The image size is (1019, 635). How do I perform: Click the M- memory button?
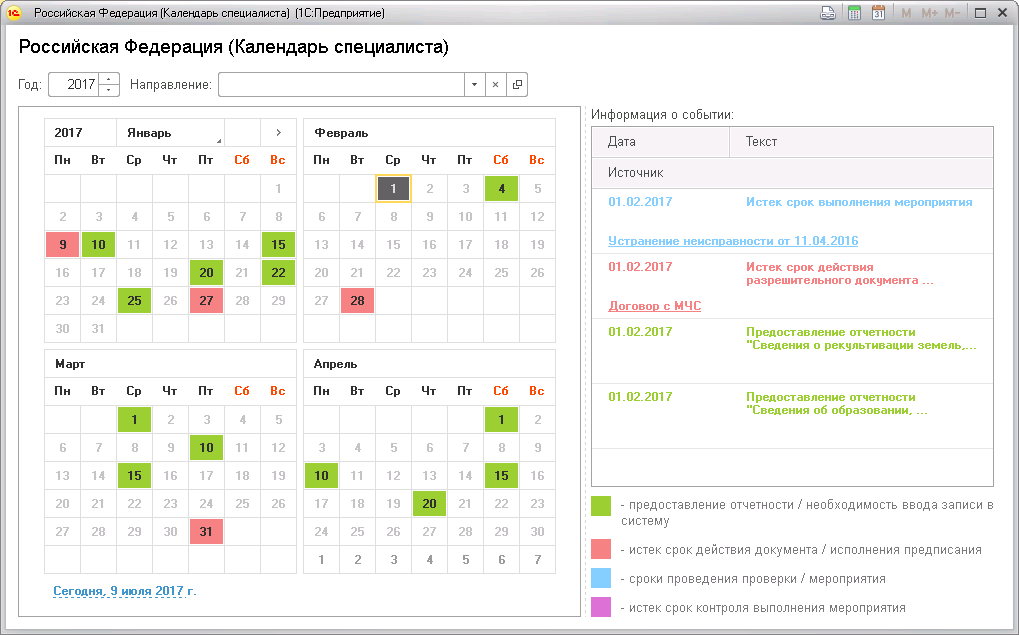tap(952, 13)
